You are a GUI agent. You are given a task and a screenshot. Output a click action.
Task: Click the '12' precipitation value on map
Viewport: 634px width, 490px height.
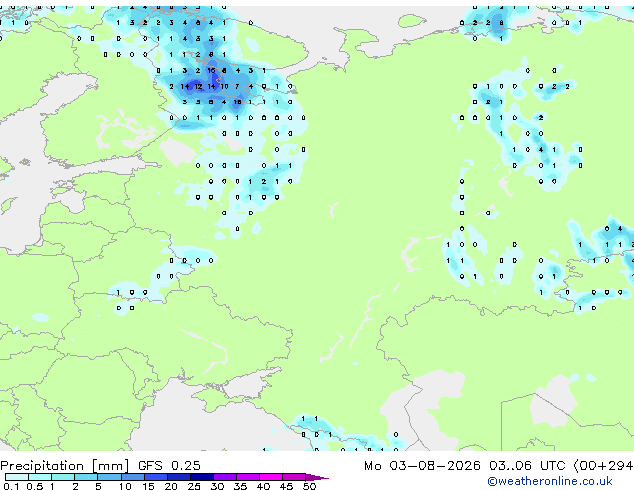[198, 86]
